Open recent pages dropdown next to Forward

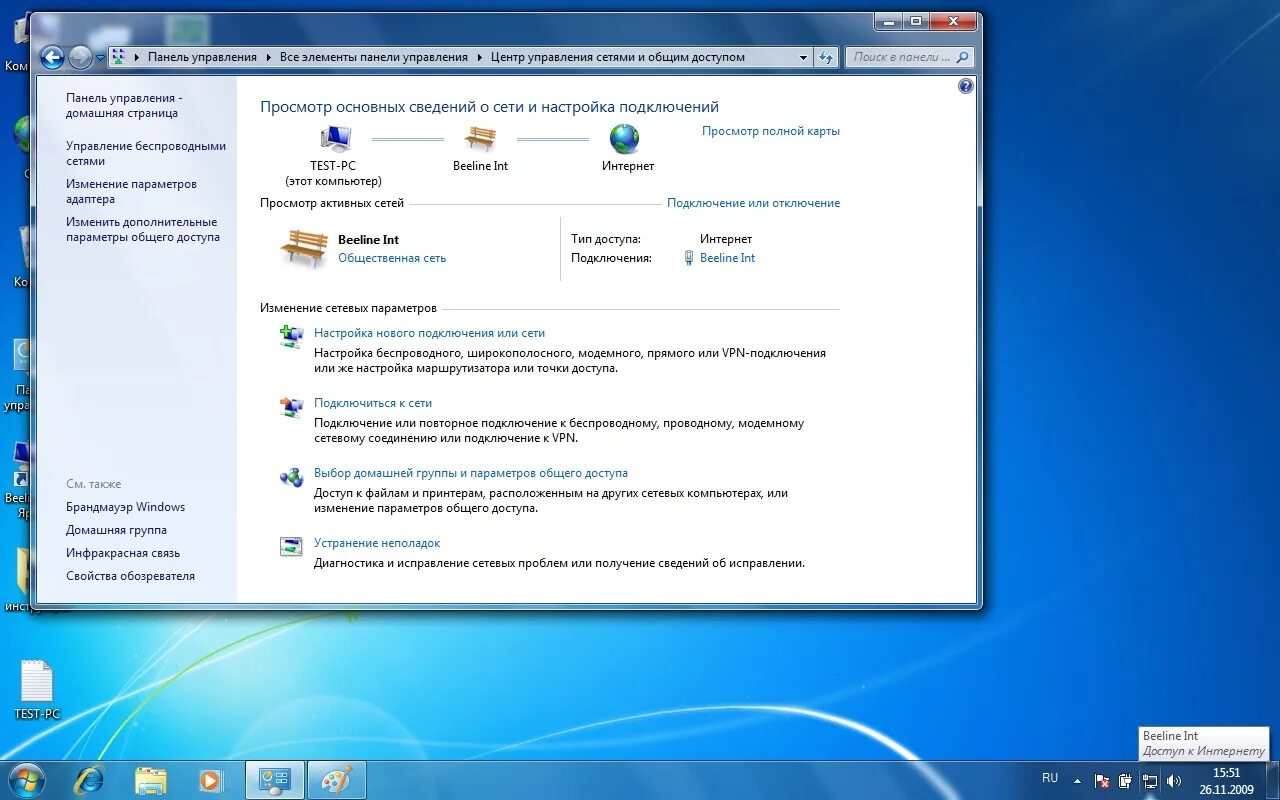pyautogui.click(x=100, y=58)
